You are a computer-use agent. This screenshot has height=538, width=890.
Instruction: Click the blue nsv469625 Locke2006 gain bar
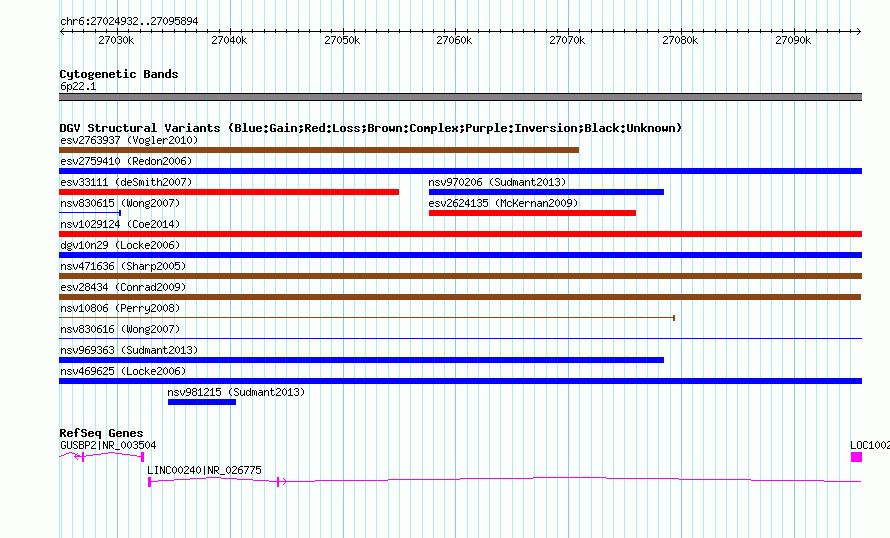460,381
